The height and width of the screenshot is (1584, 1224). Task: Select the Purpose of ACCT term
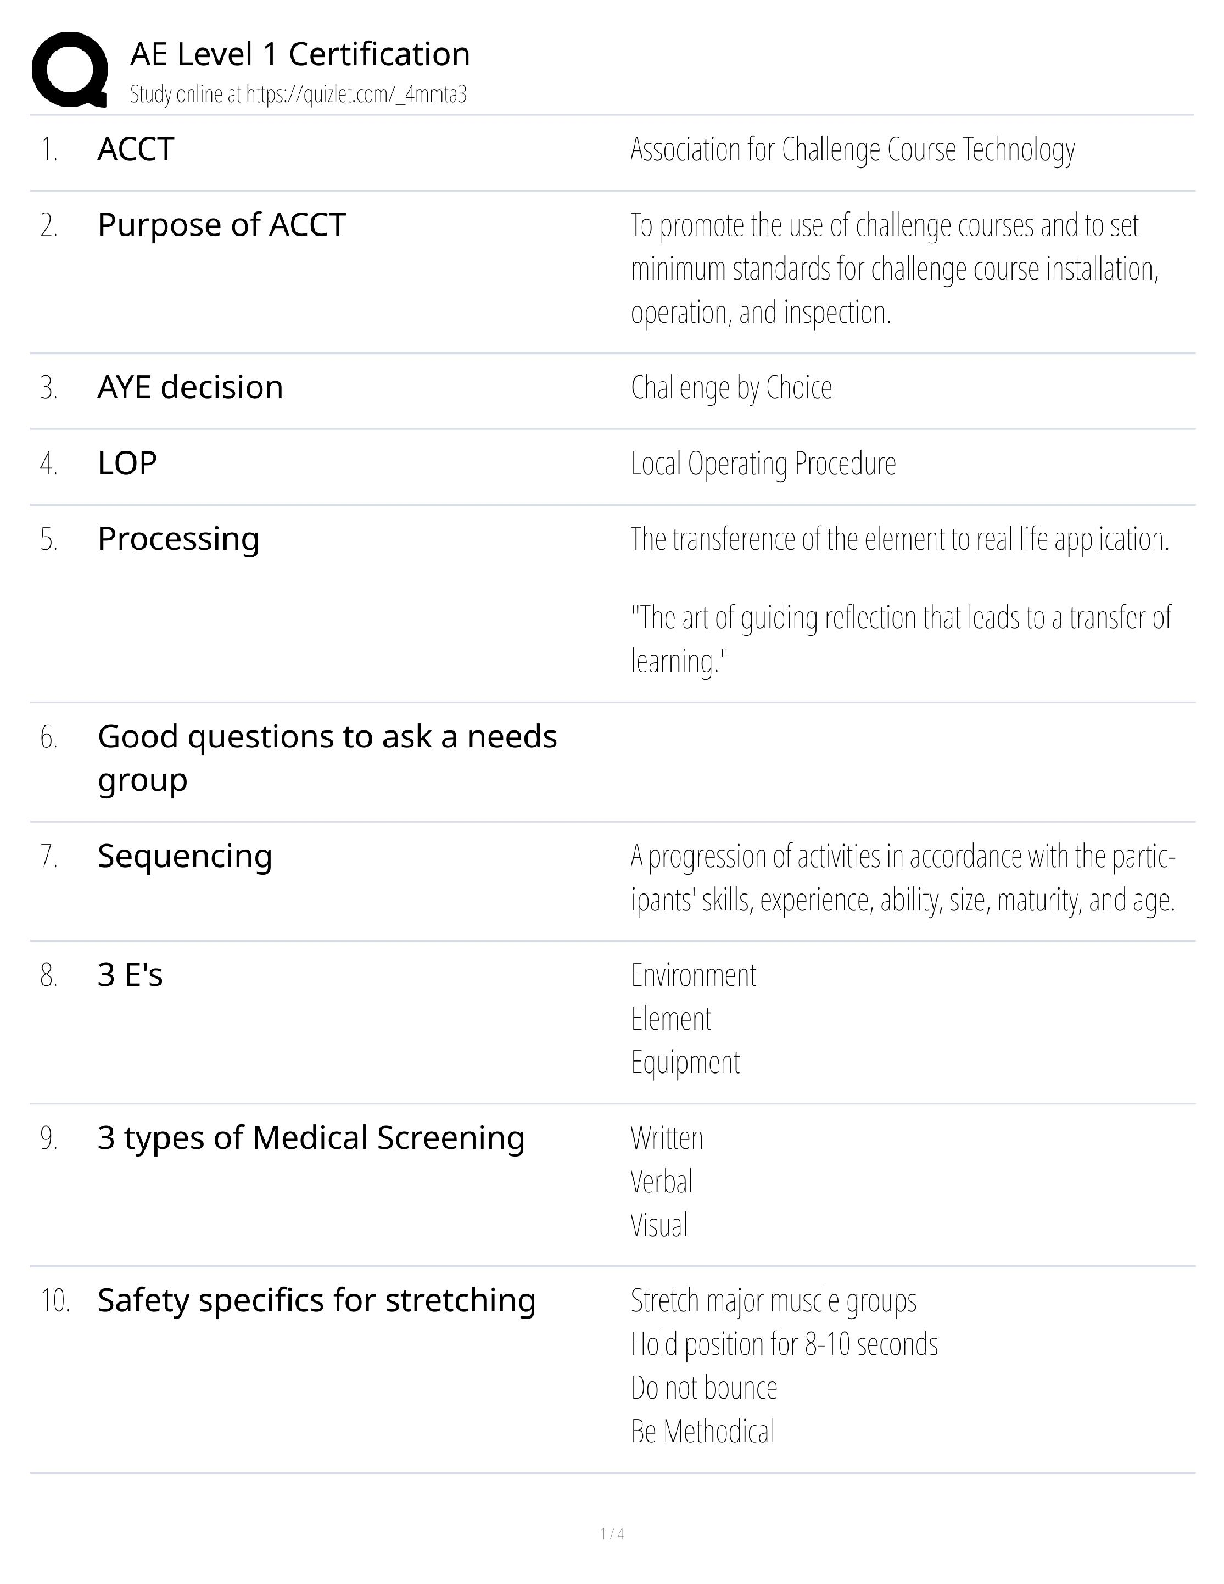point(221,225)
